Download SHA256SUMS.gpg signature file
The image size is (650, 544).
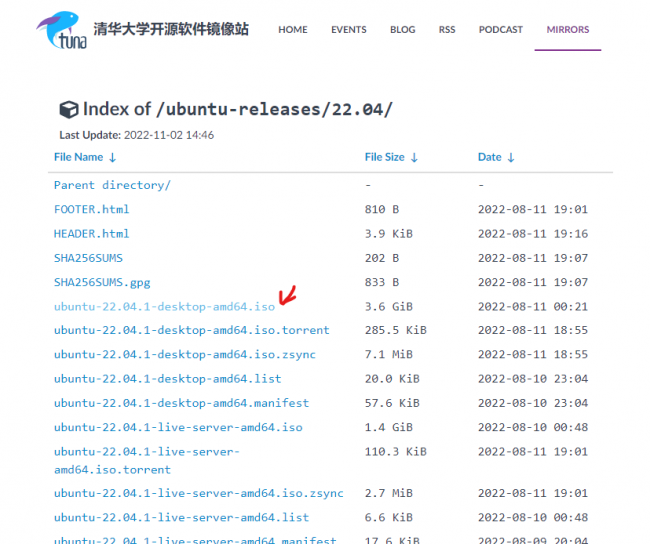click(102, 282)
